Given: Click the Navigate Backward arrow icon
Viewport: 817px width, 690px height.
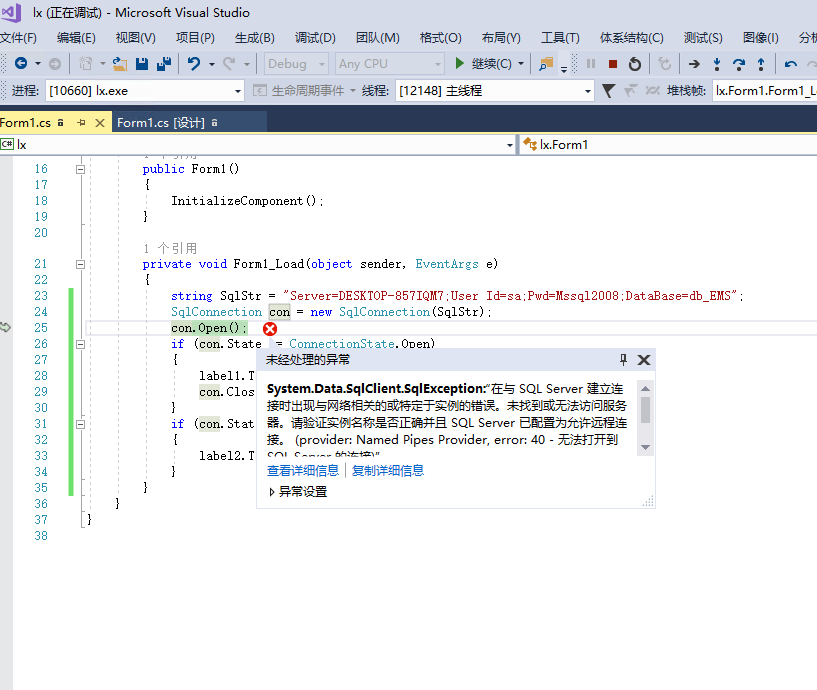Looking at the screenshot, I should click(21, 64).
